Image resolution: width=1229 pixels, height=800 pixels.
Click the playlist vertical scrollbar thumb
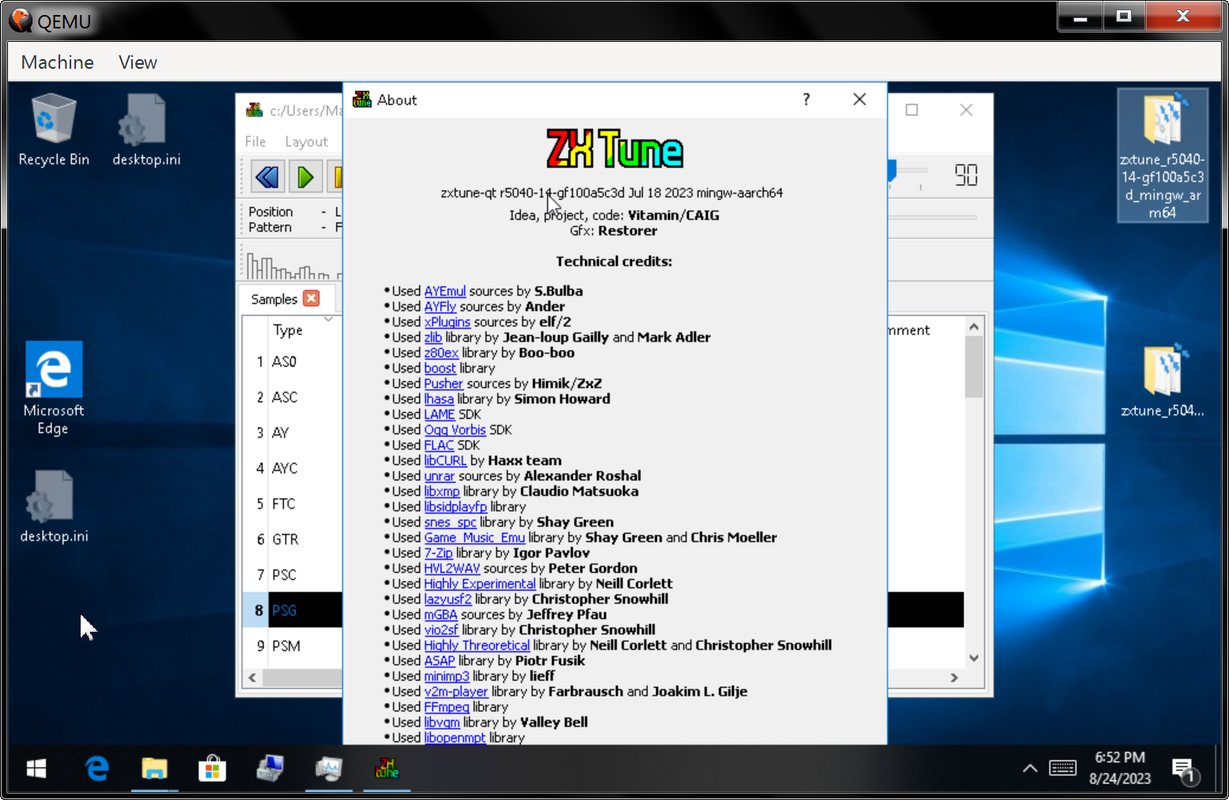point(974,367)
